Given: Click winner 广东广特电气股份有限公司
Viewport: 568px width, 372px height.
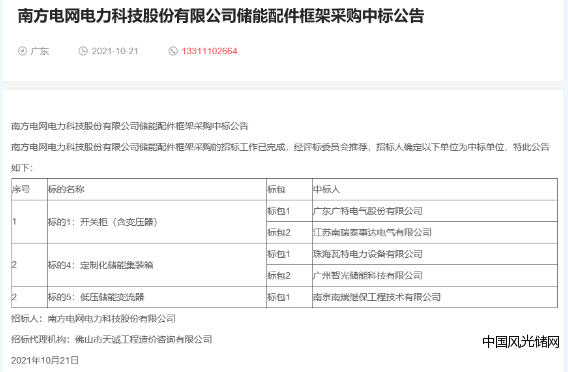Looking at the screenshot, I should [x=368, y=211].
